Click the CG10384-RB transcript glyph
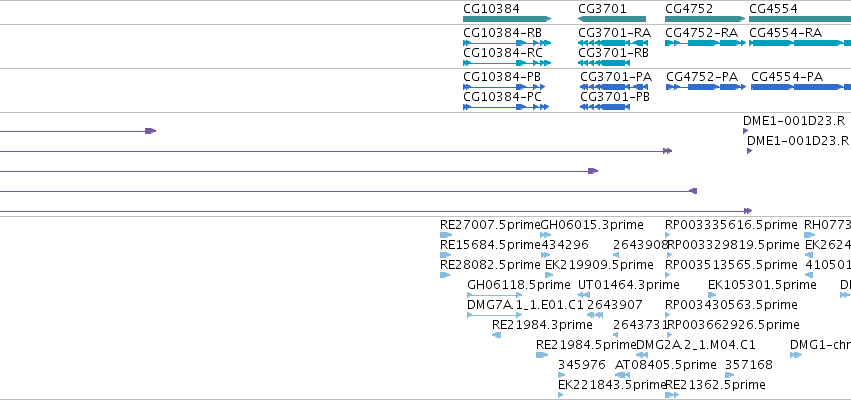The image size is (851, 400). point(507,43)
